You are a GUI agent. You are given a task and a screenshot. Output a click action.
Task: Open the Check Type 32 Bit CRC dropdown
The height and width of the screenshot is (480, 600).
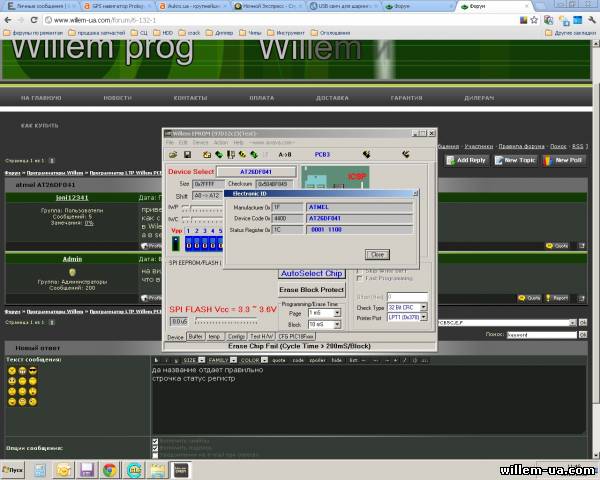[408, 307]
